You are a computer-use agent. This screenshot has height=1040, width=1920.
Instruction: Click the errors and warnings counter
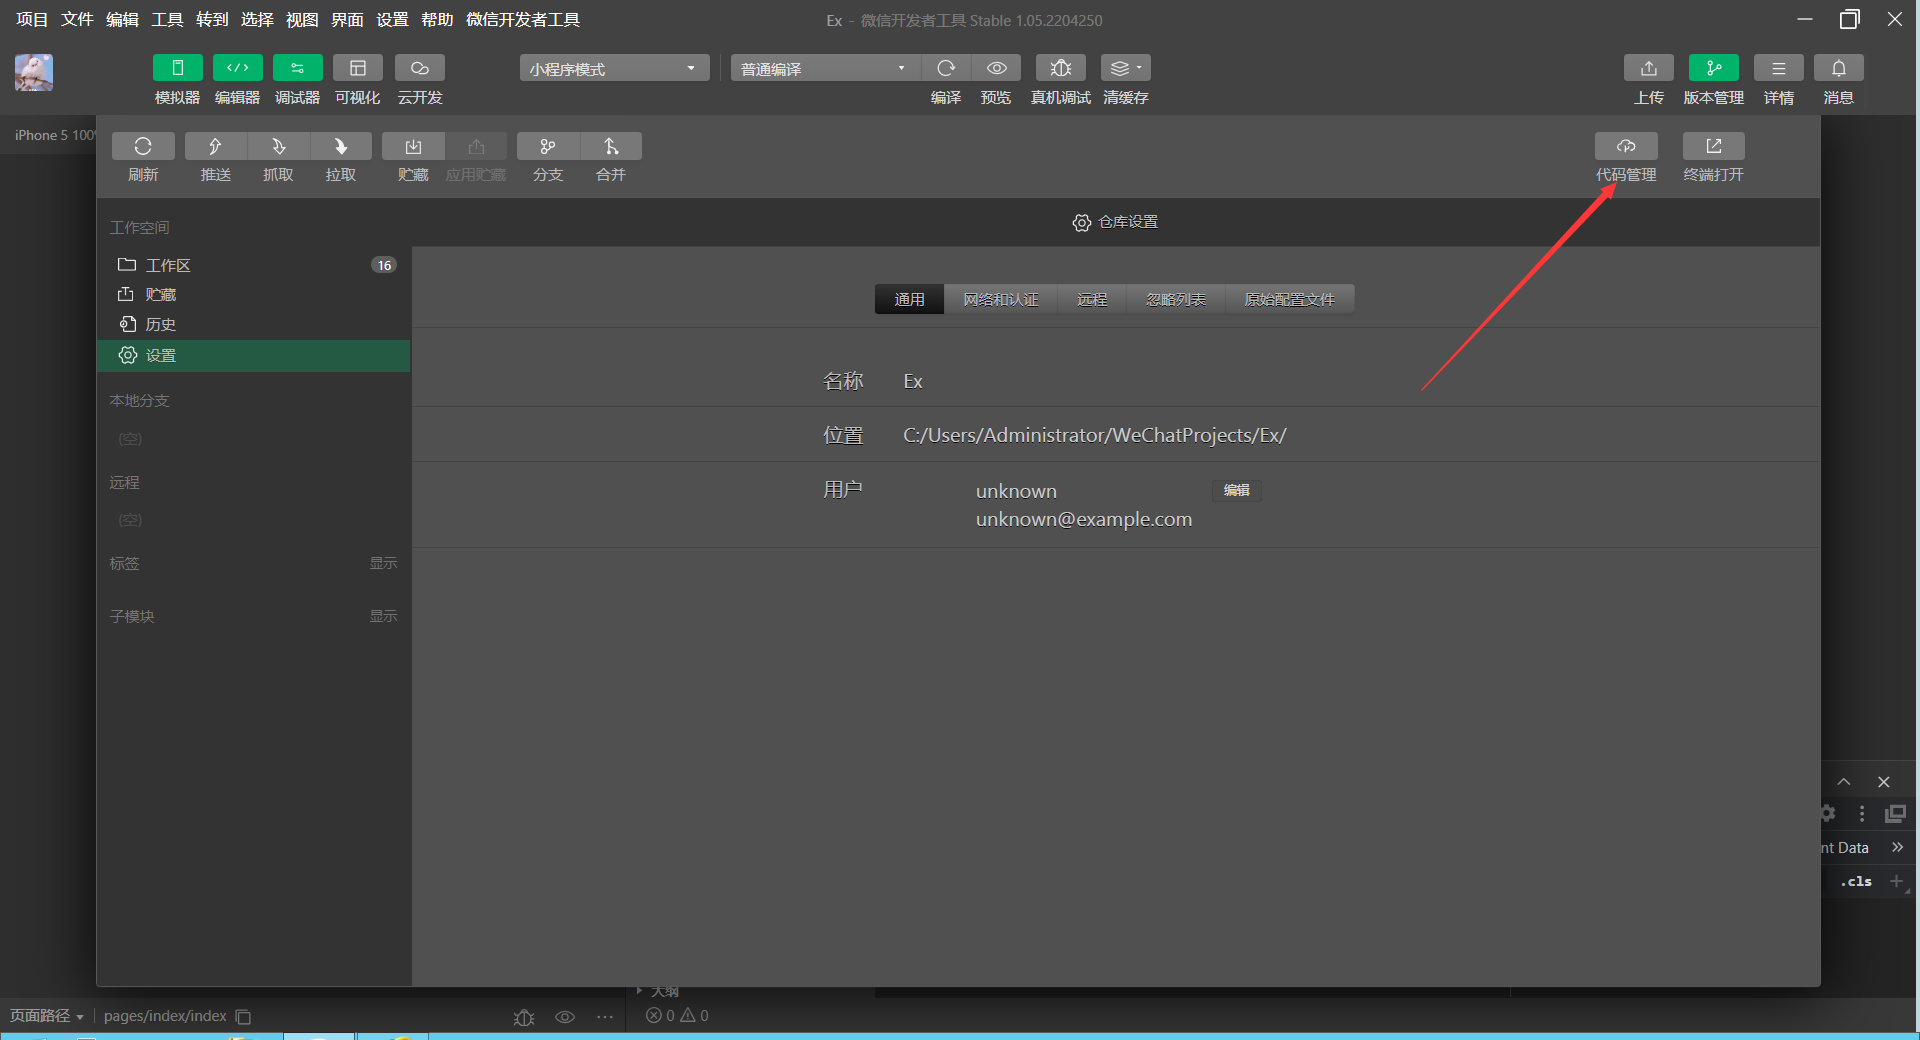click(x=677, y=1016)
